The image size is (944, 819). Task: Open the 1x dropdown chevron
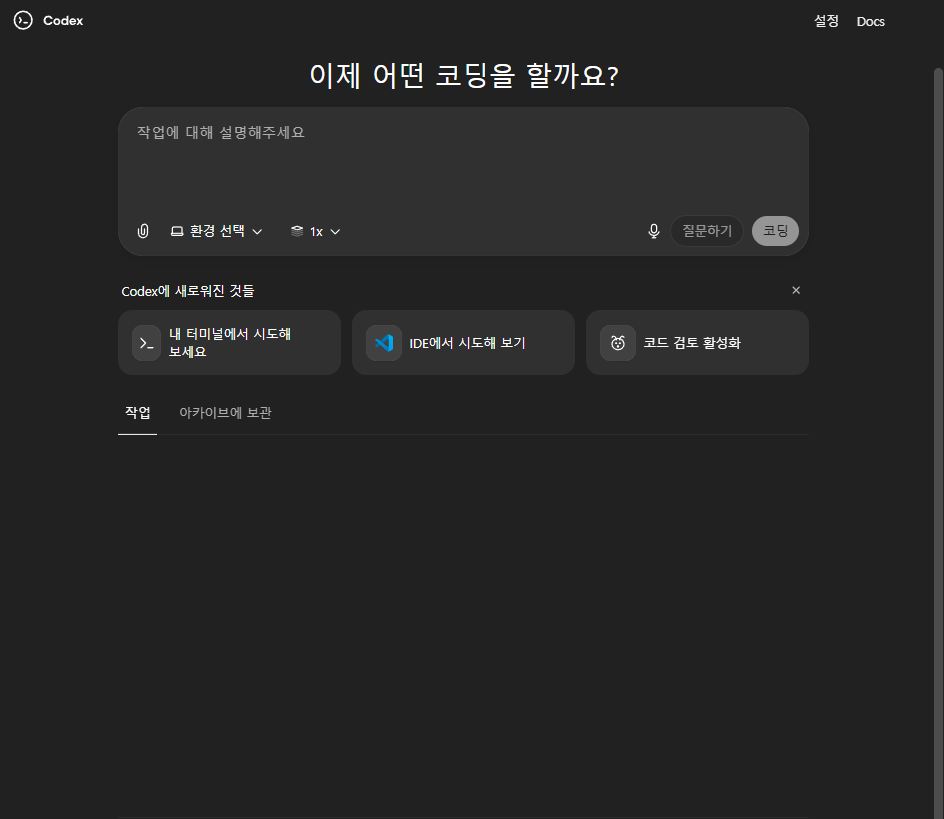(335, 232)
